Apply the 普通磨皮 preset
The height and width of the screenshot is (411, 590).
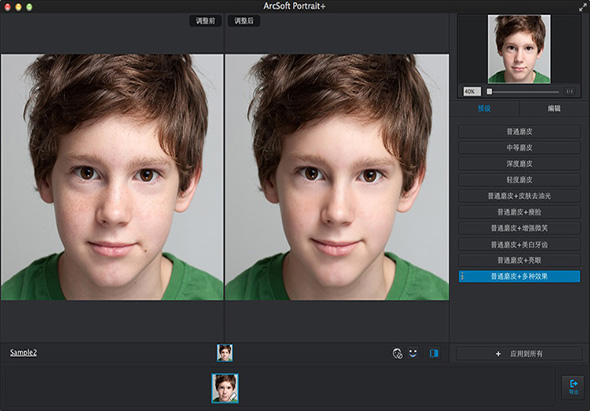coord(519,132)
